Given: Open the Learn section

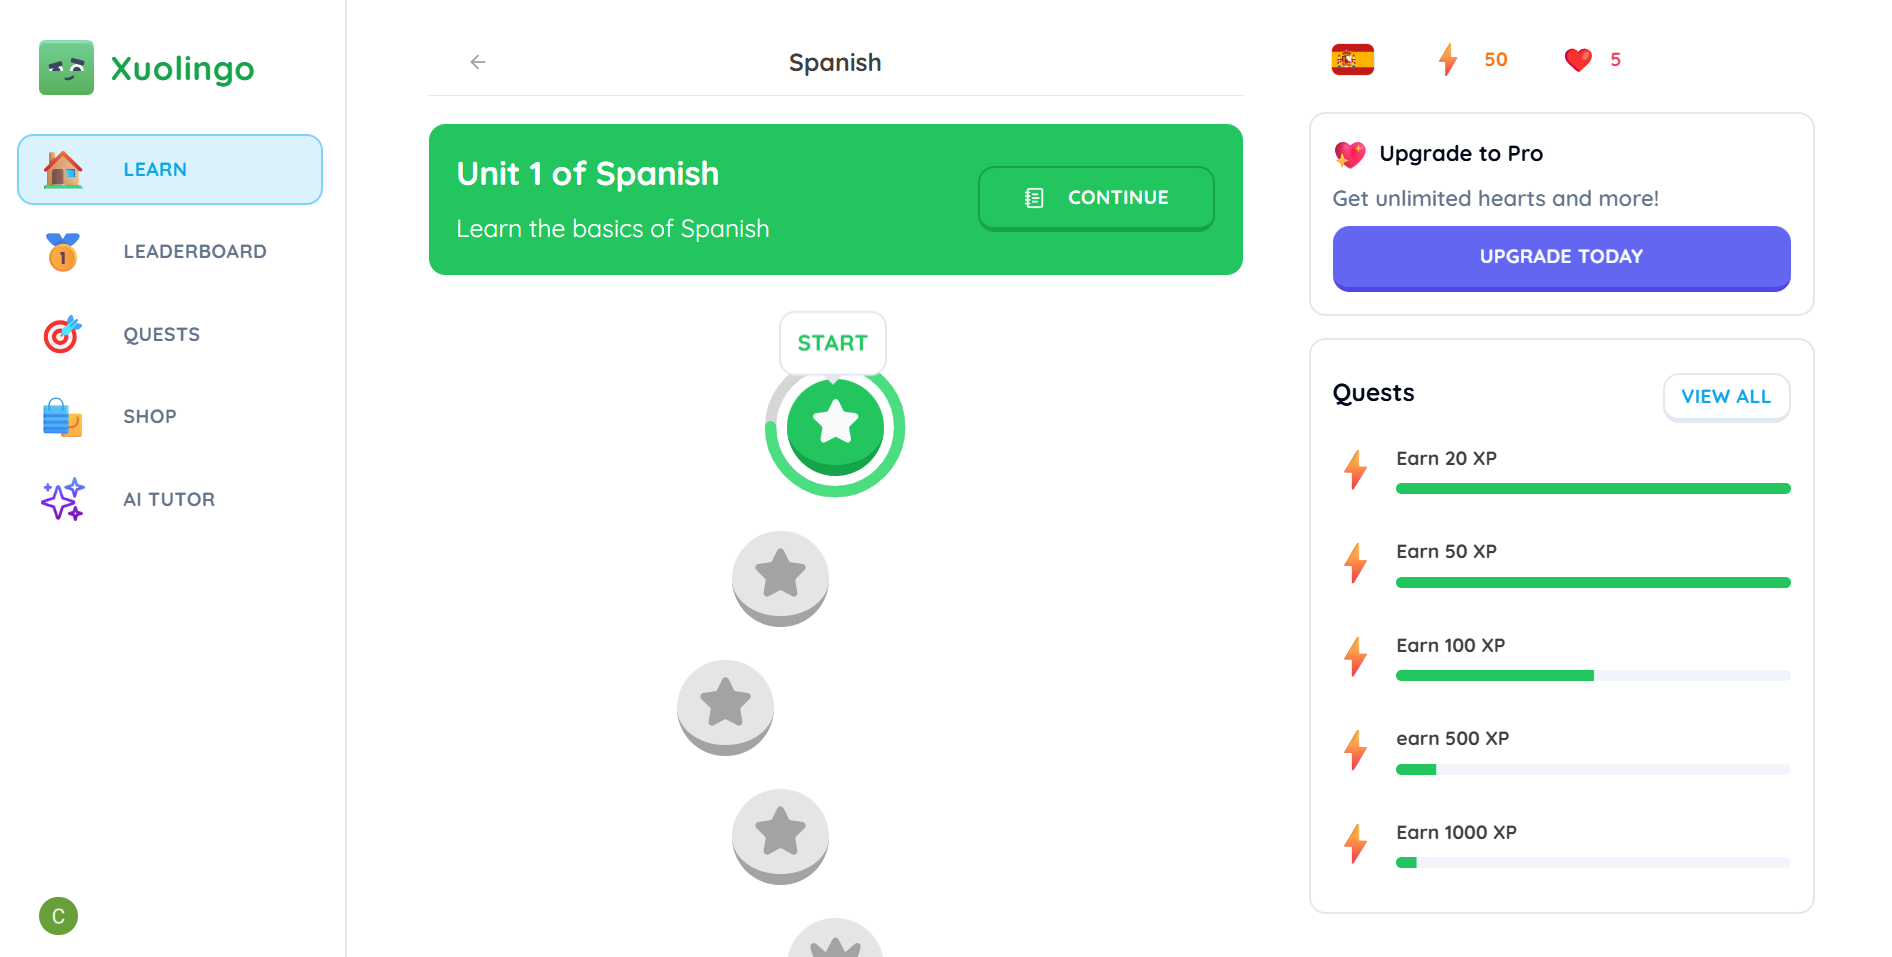Looking at the screenshot, I should click(170, 170).
